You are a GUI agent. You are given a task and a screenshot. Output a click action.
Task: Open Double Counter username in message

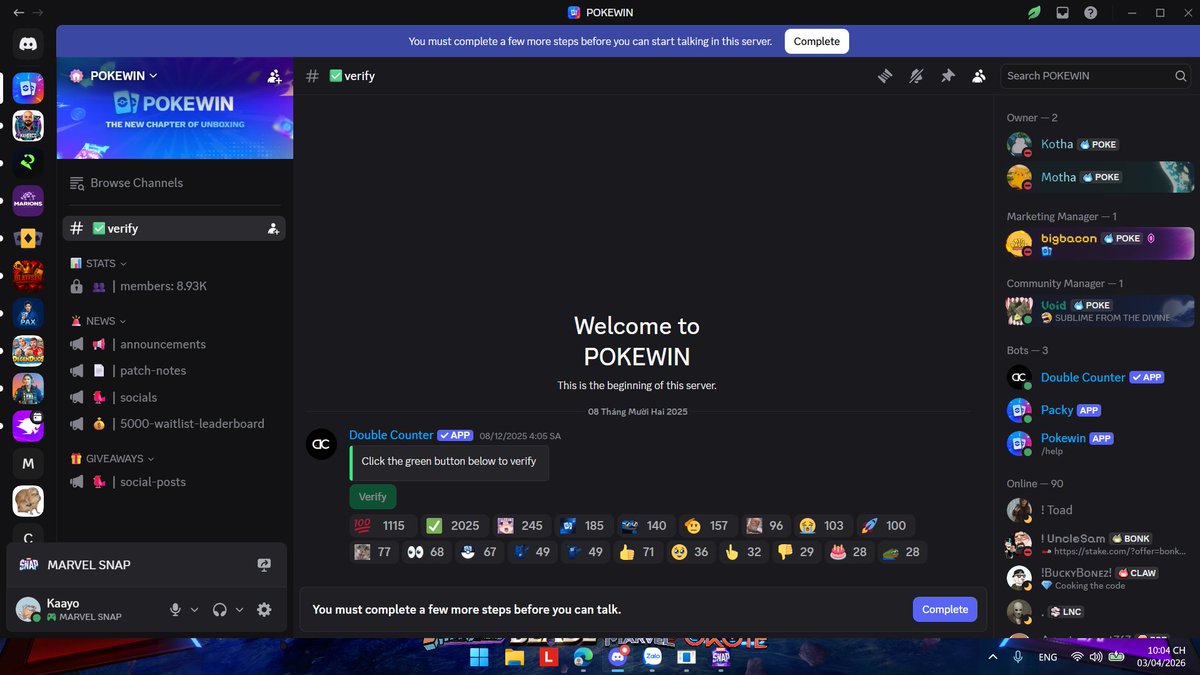click(x=391, y=435)
